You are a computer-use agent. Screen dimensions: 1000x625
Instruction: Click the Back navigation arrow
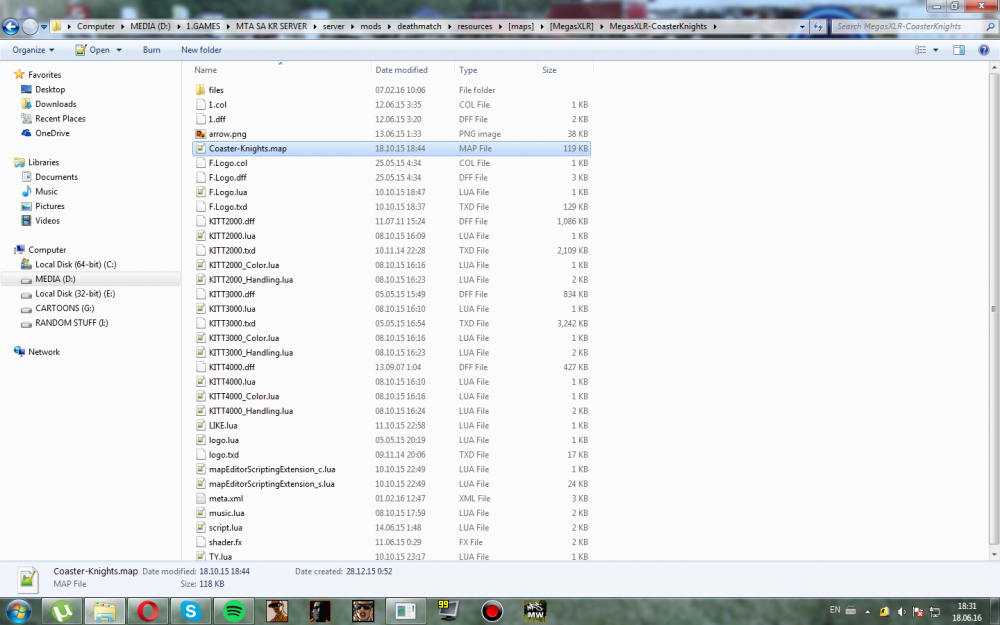point(12,27)
